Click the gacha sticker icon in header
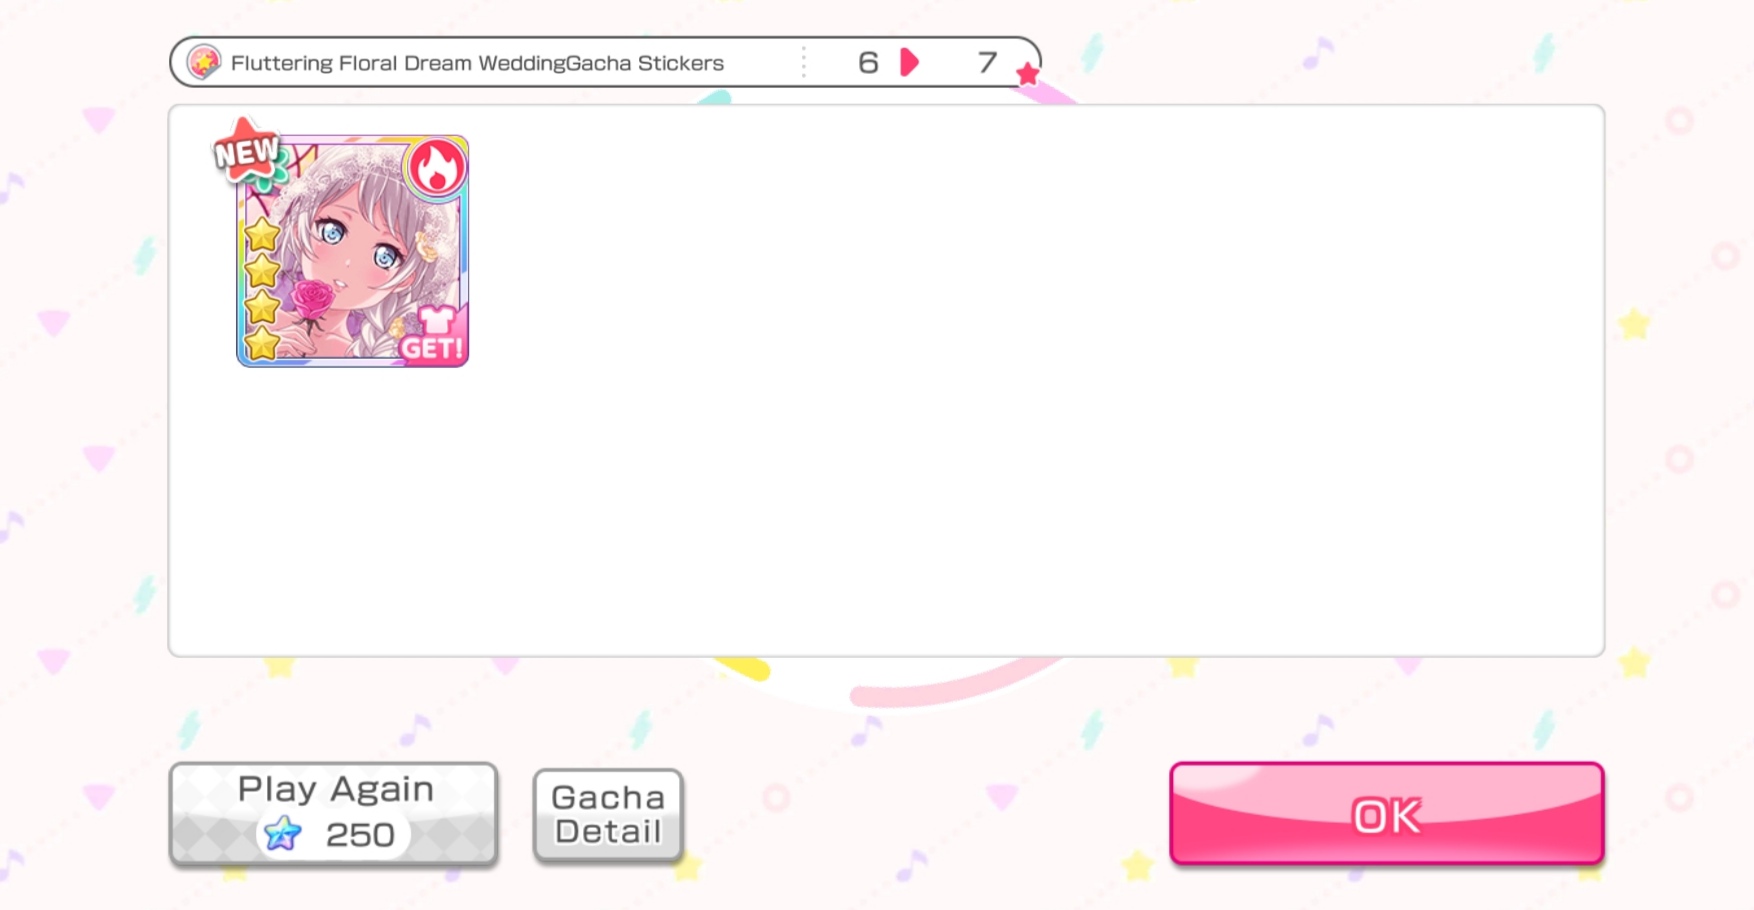 [204, 63]
